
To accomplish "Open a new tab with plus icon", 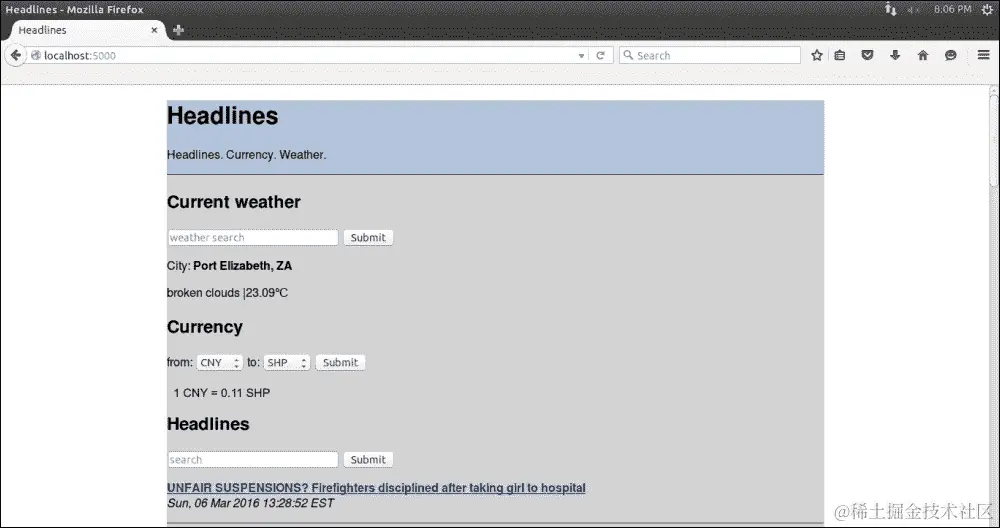I will coord(179,30).
